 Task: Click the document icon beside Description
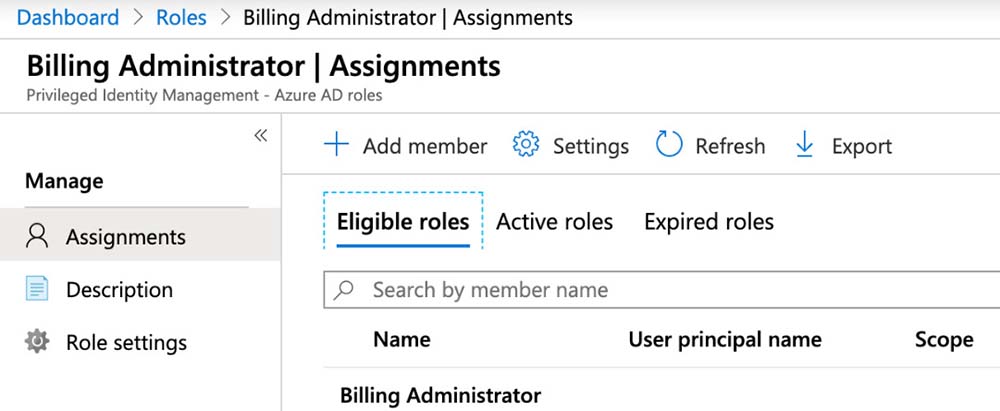point(37,290)
